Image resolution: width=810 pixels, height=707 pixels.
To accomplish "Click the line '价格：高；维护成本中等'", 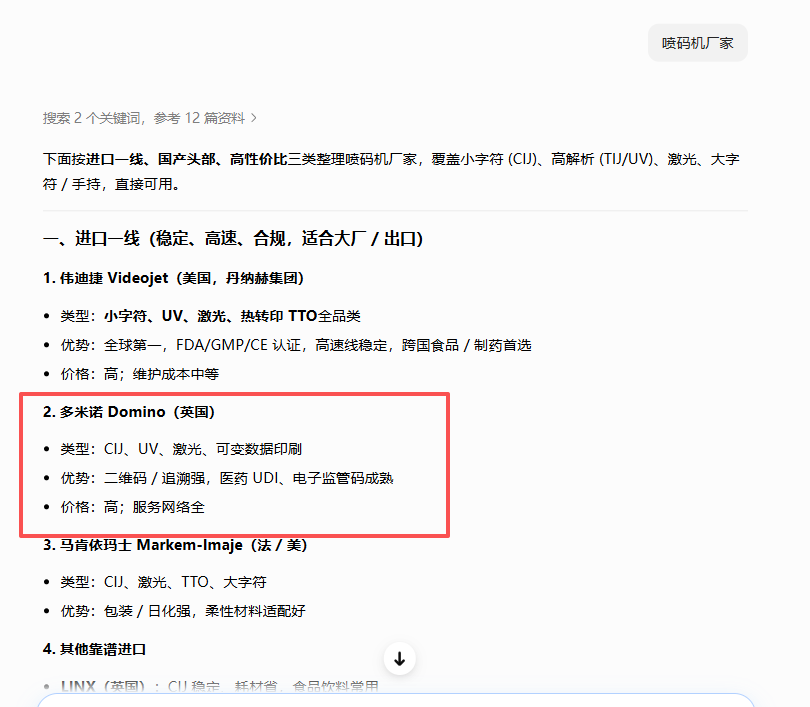I will 139,374.
